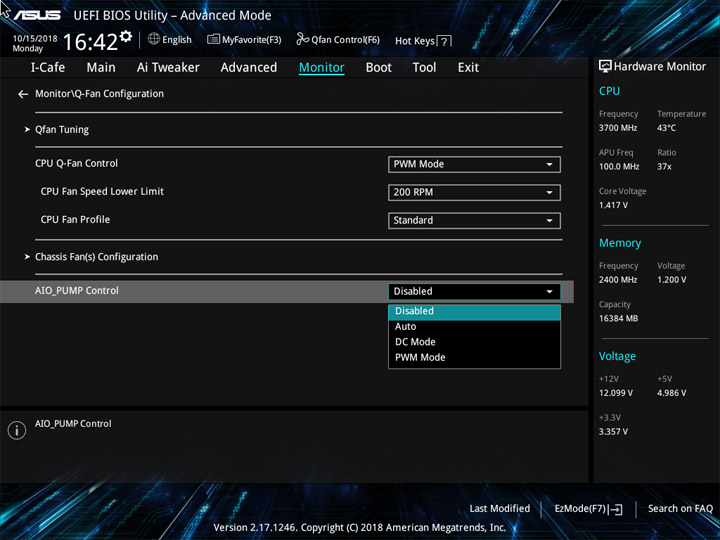Click the back arrow beside Monitor\Q-Fan Configuration
Image resolution: width=720 pixels, height=540 pixels.
[22, 94]
